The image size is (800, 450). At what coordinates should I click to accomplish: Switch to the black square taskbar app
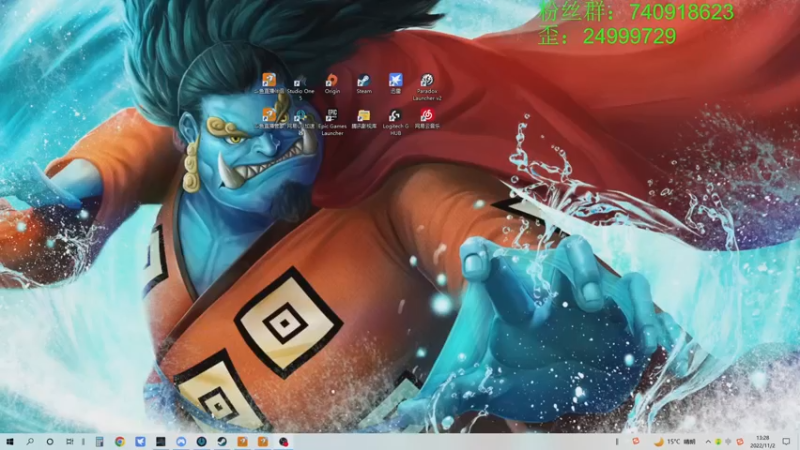tap(161, 441)
